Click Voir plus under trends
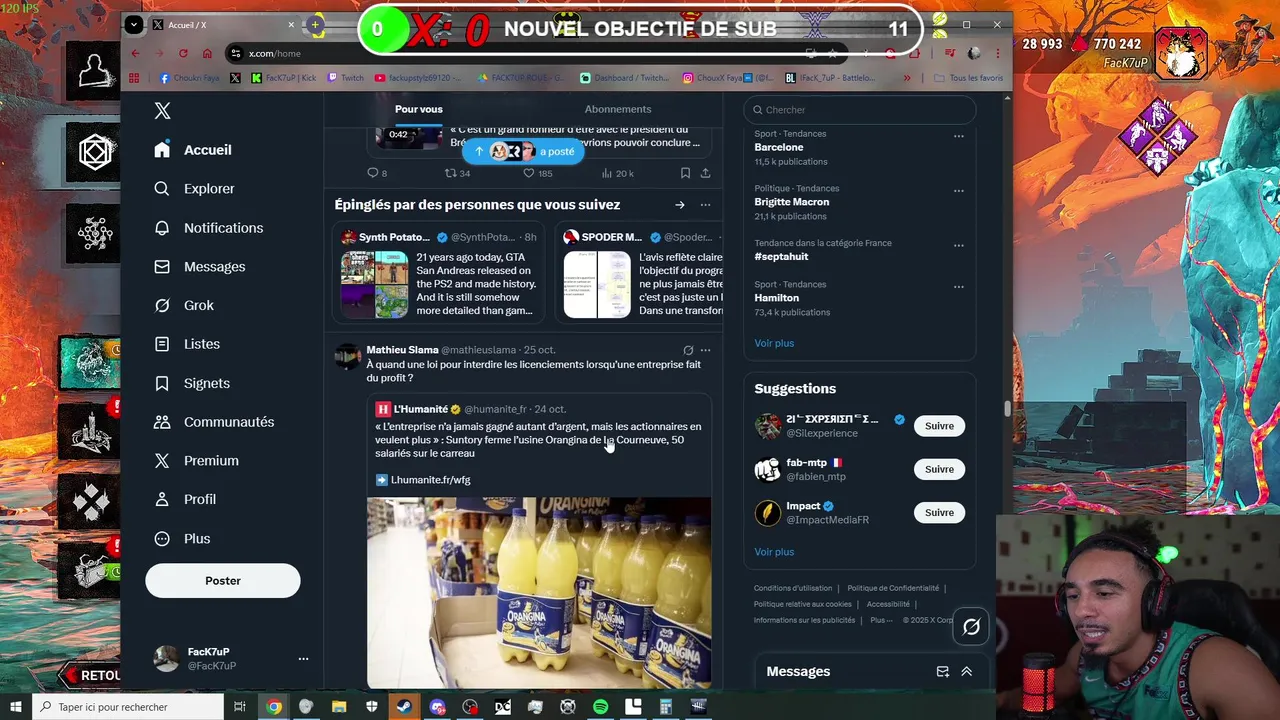 [774, 343]
